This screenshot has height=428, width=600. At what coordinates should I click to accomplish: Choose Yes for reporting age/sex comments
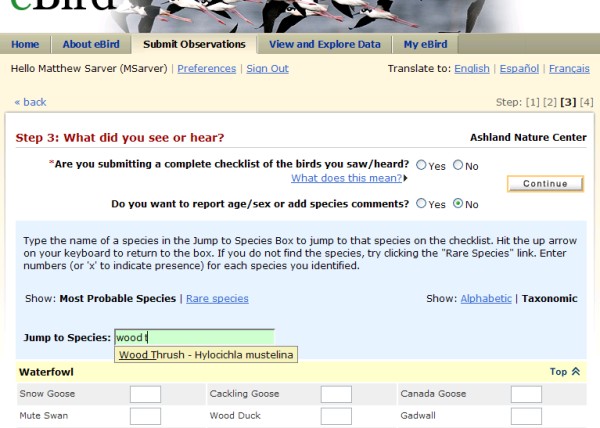coord(421,203)
